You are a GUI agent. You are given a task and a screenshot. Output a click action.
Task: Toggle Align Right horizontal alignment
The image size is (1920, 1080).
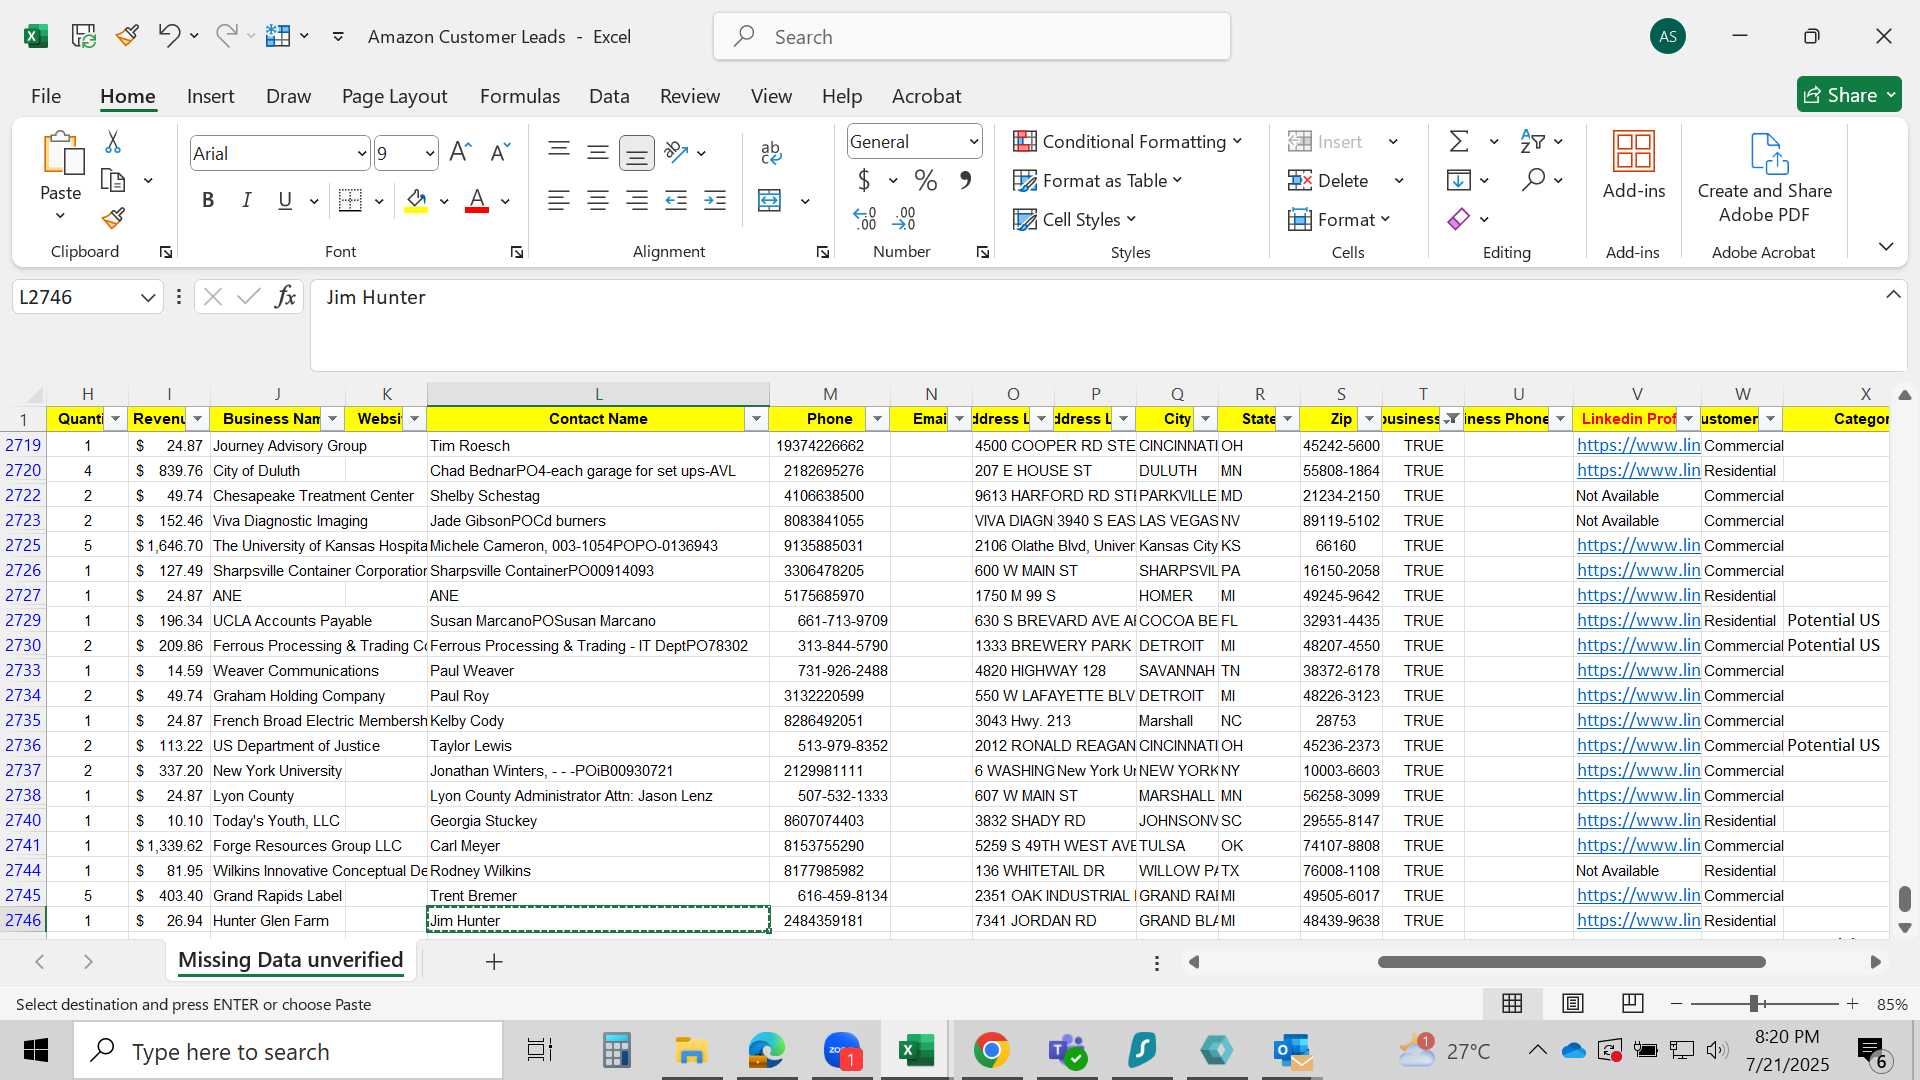(x=637, y=201)
